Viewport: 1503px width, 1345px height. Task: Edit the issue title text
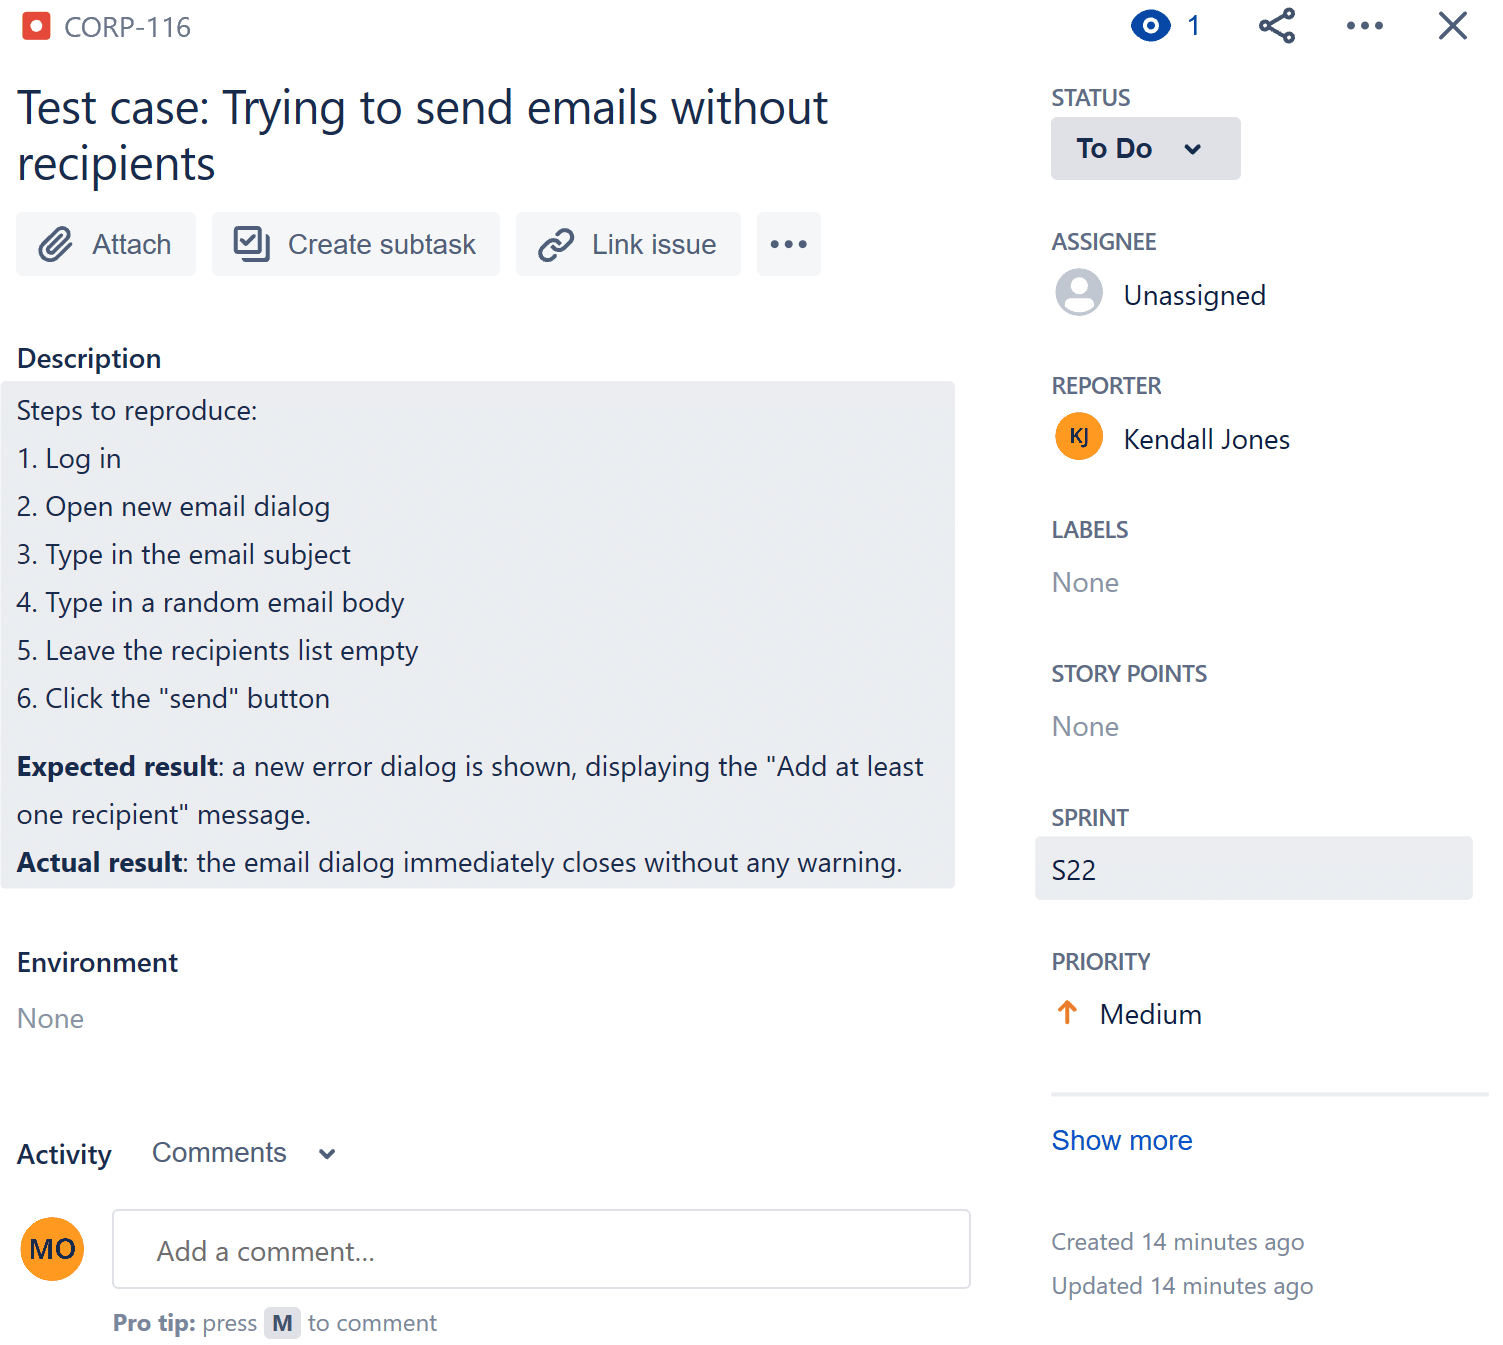[422, 135]
